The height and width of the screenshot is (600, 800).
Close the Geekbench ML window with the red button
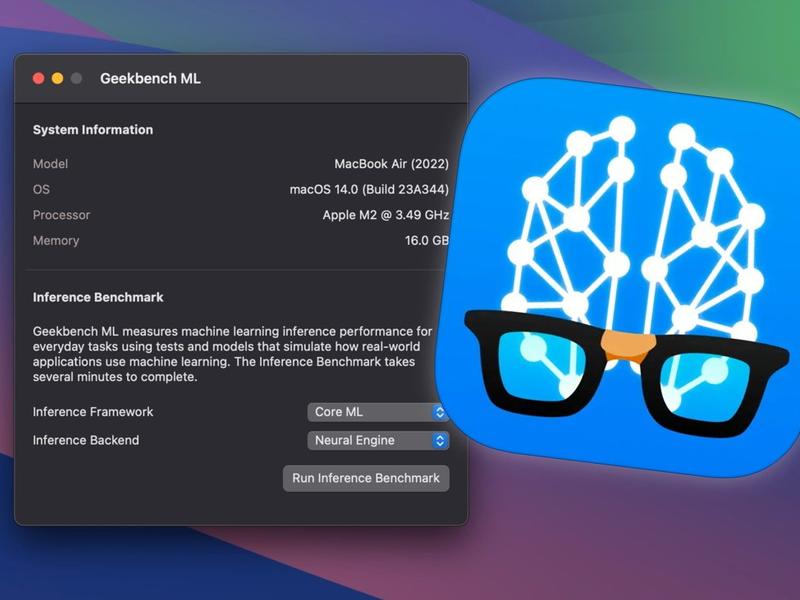(x=38, y=79)
